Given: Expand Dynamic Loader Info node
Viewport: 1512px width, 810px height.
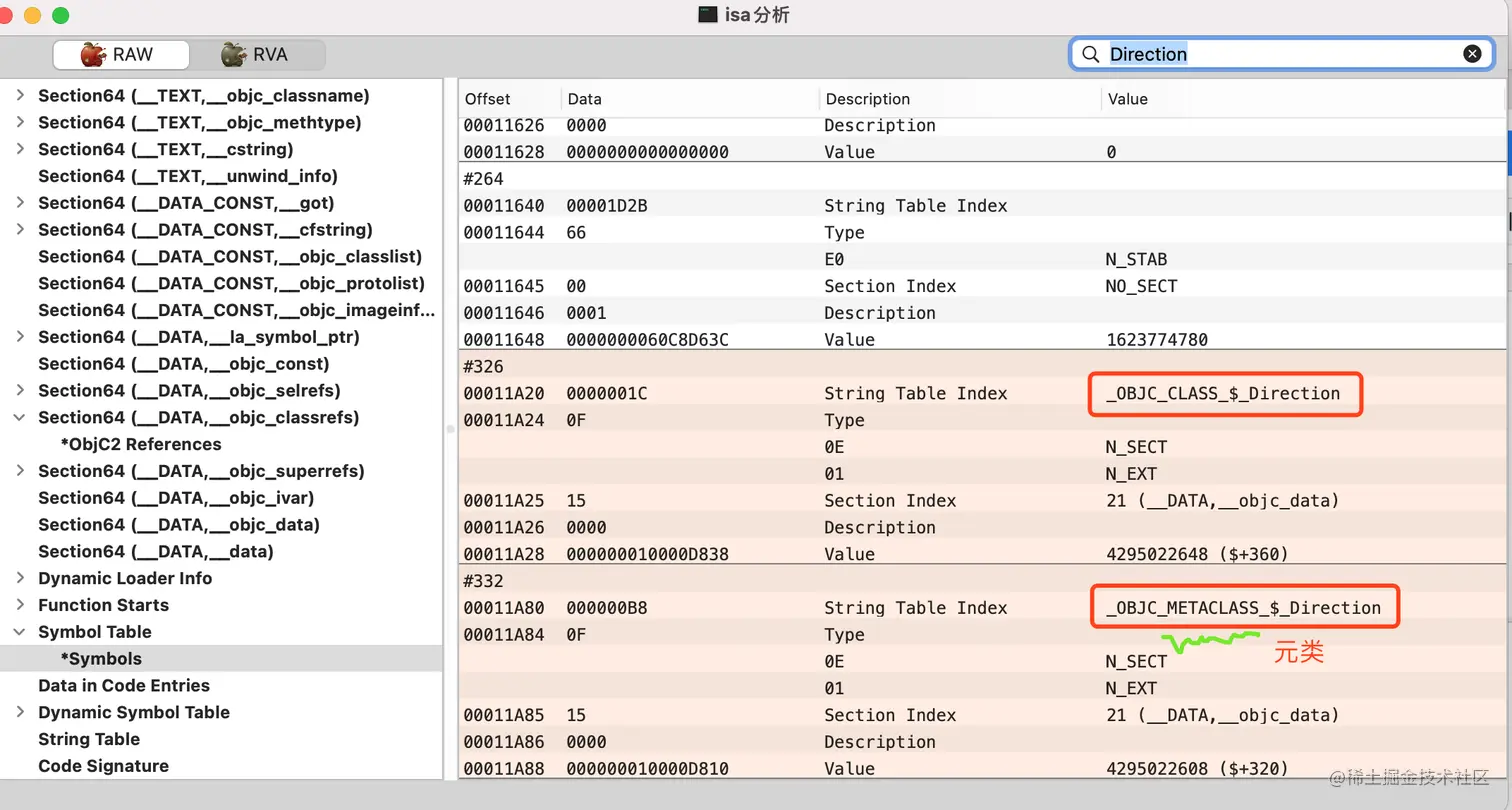Looking at the screenshot, I should (20, 578).
